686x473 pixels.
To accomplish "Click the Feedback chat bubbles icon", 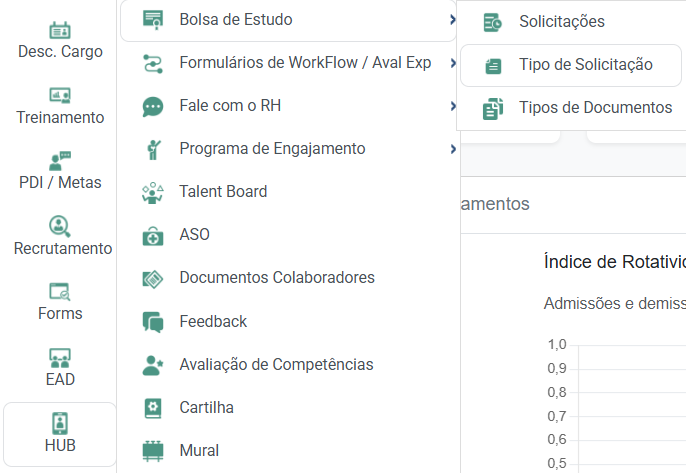I will (x=153, y=322).
